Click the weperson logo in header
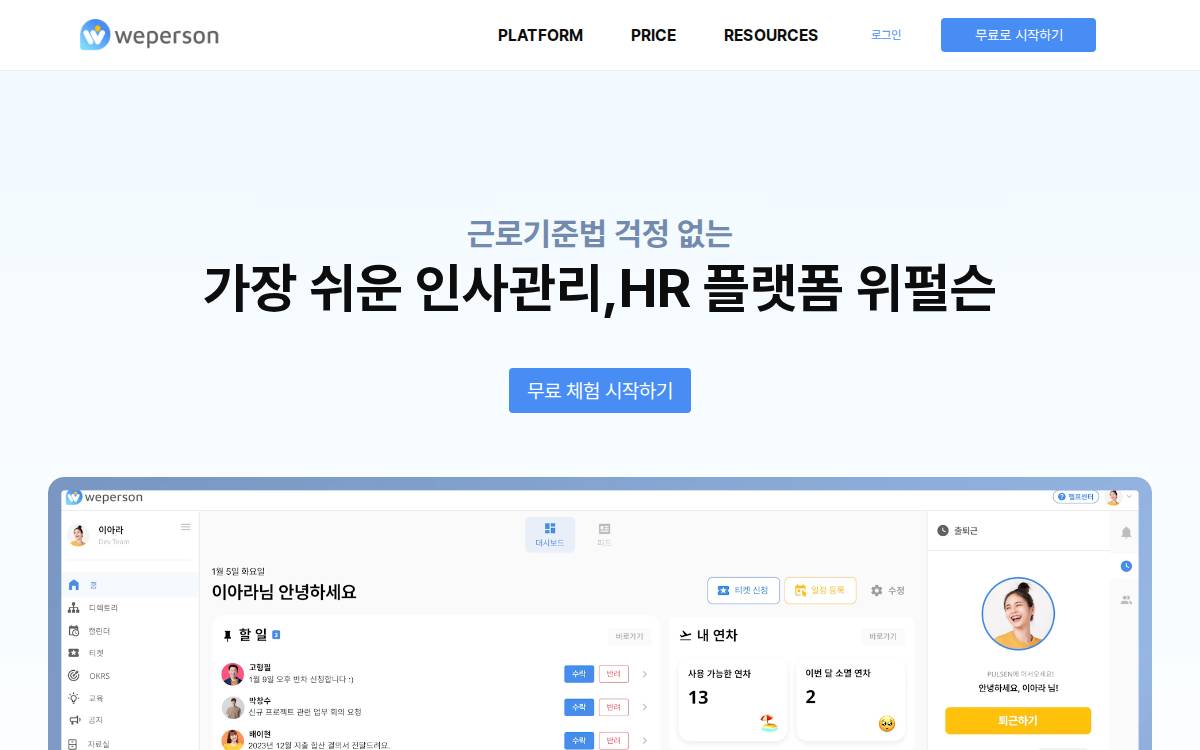 pyautogui.click(x=149, y=35)
